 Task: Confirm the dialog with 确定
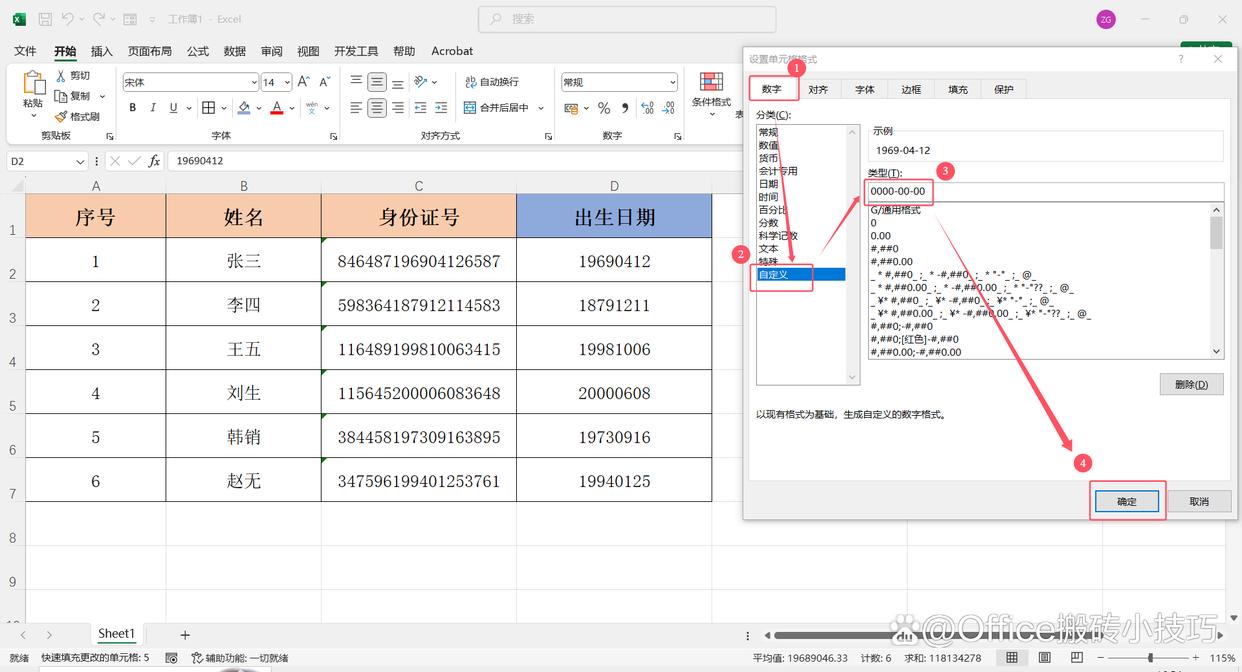click(x=1127, y=501)
